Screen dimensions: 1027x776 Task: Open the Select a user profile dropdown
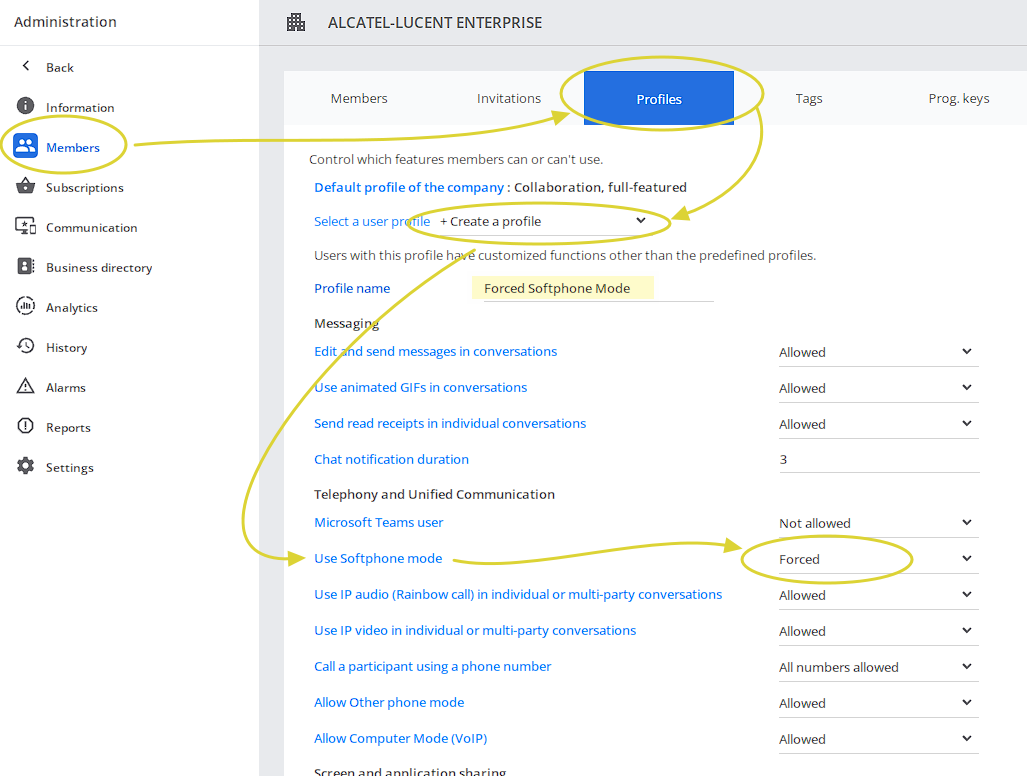tap(543, 221)
